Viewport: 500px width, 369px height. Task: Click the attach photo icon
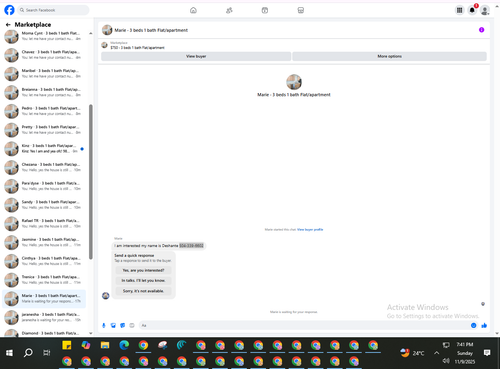click(x=113, y=325)
